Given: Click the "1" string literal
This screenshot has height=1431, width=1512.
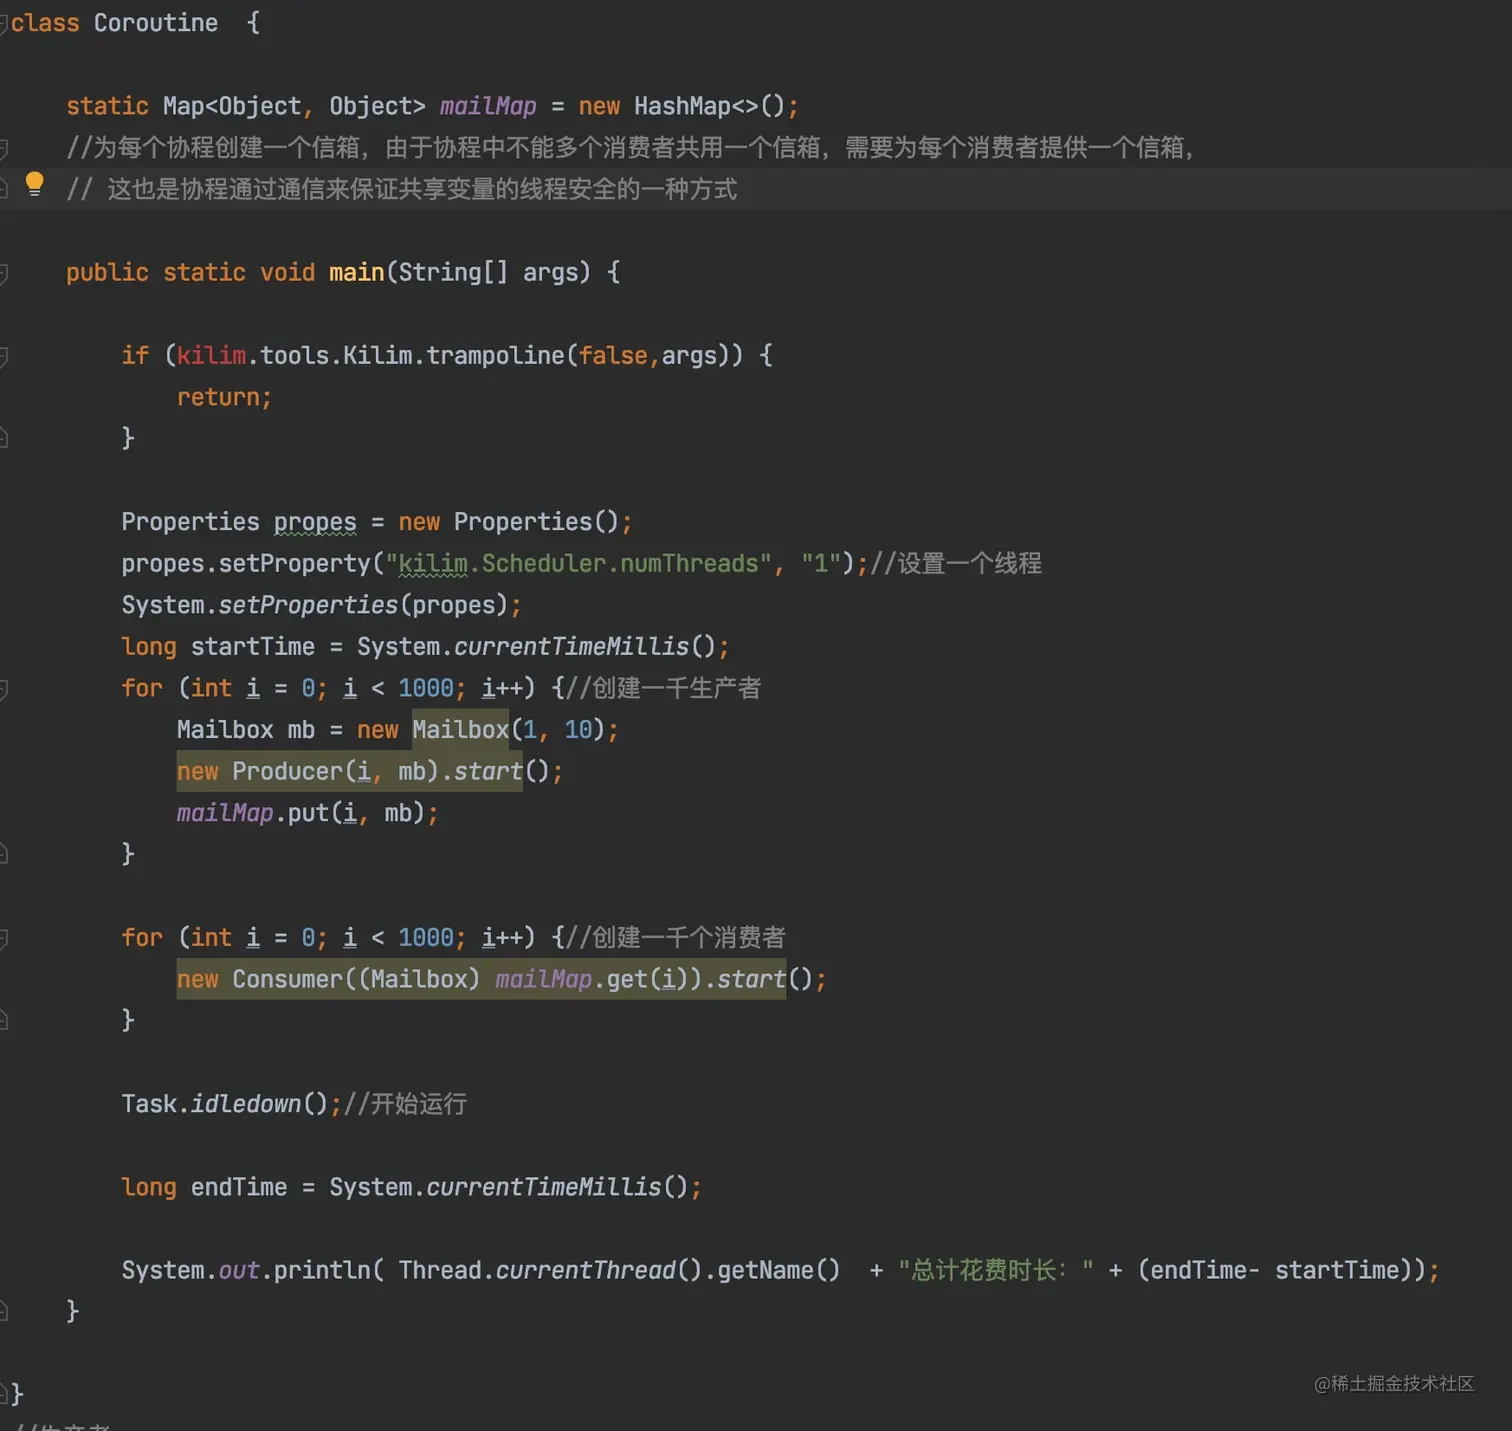Looking at the screenshot, I should pyautogui.click(x=821, y=564).
